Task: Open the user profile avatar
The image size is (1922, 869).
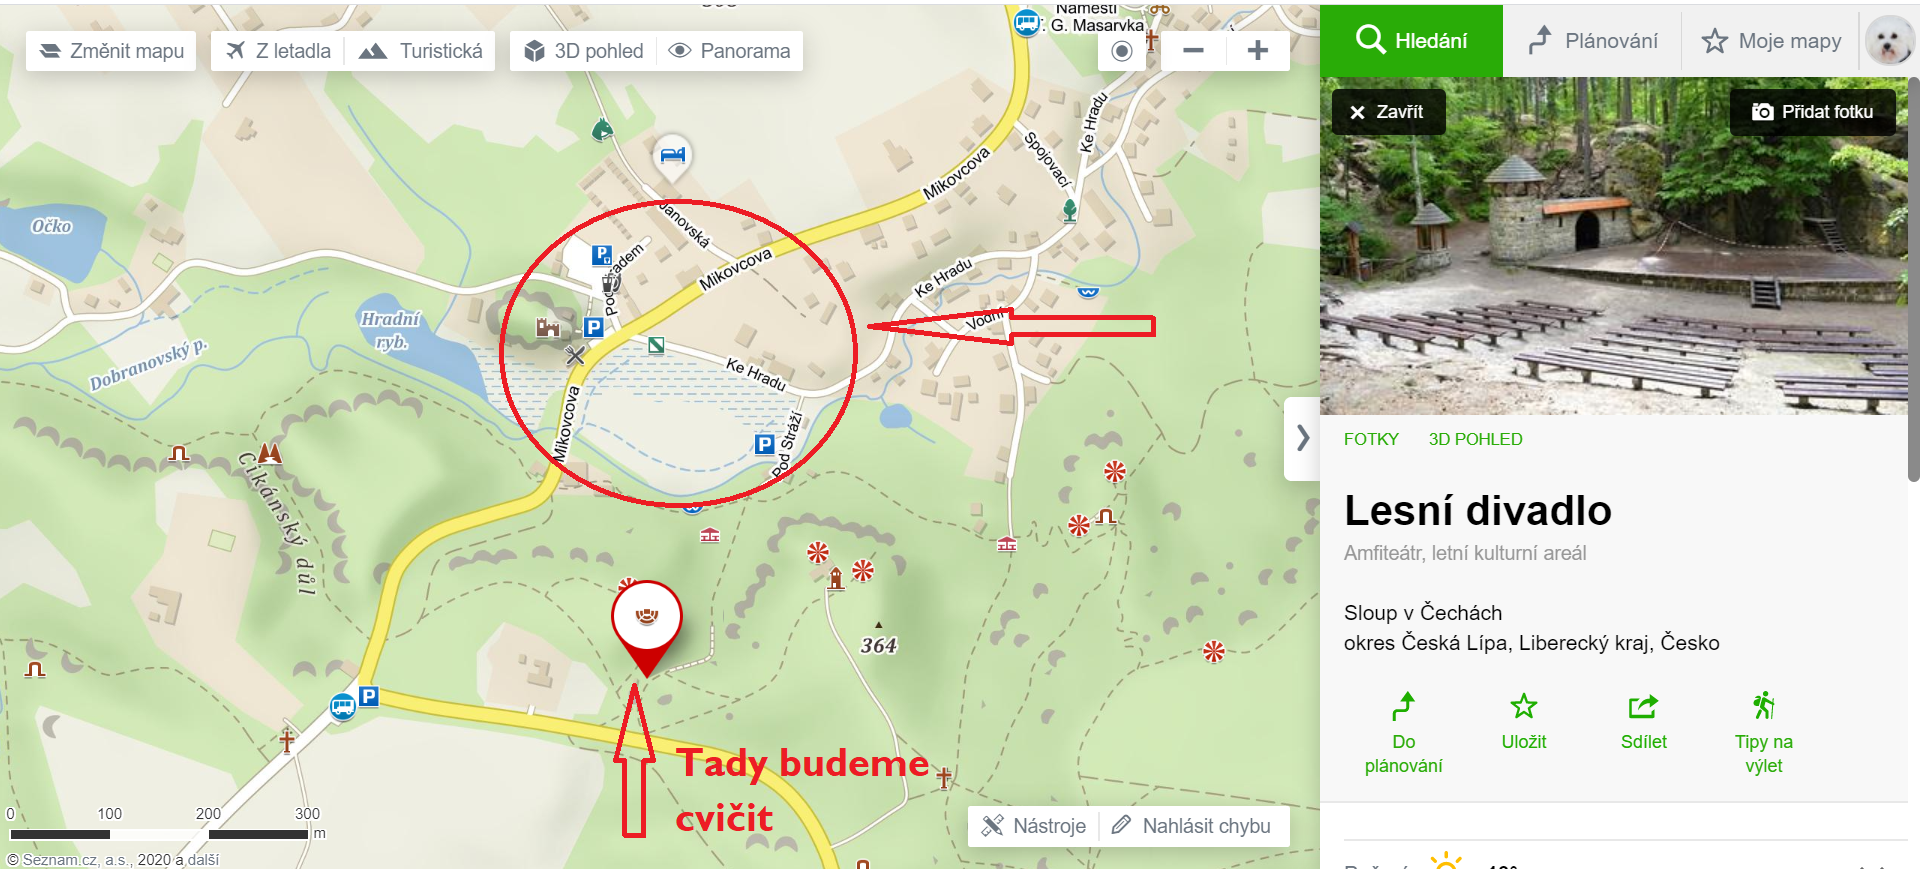Action: click(x=1889, y=41)
